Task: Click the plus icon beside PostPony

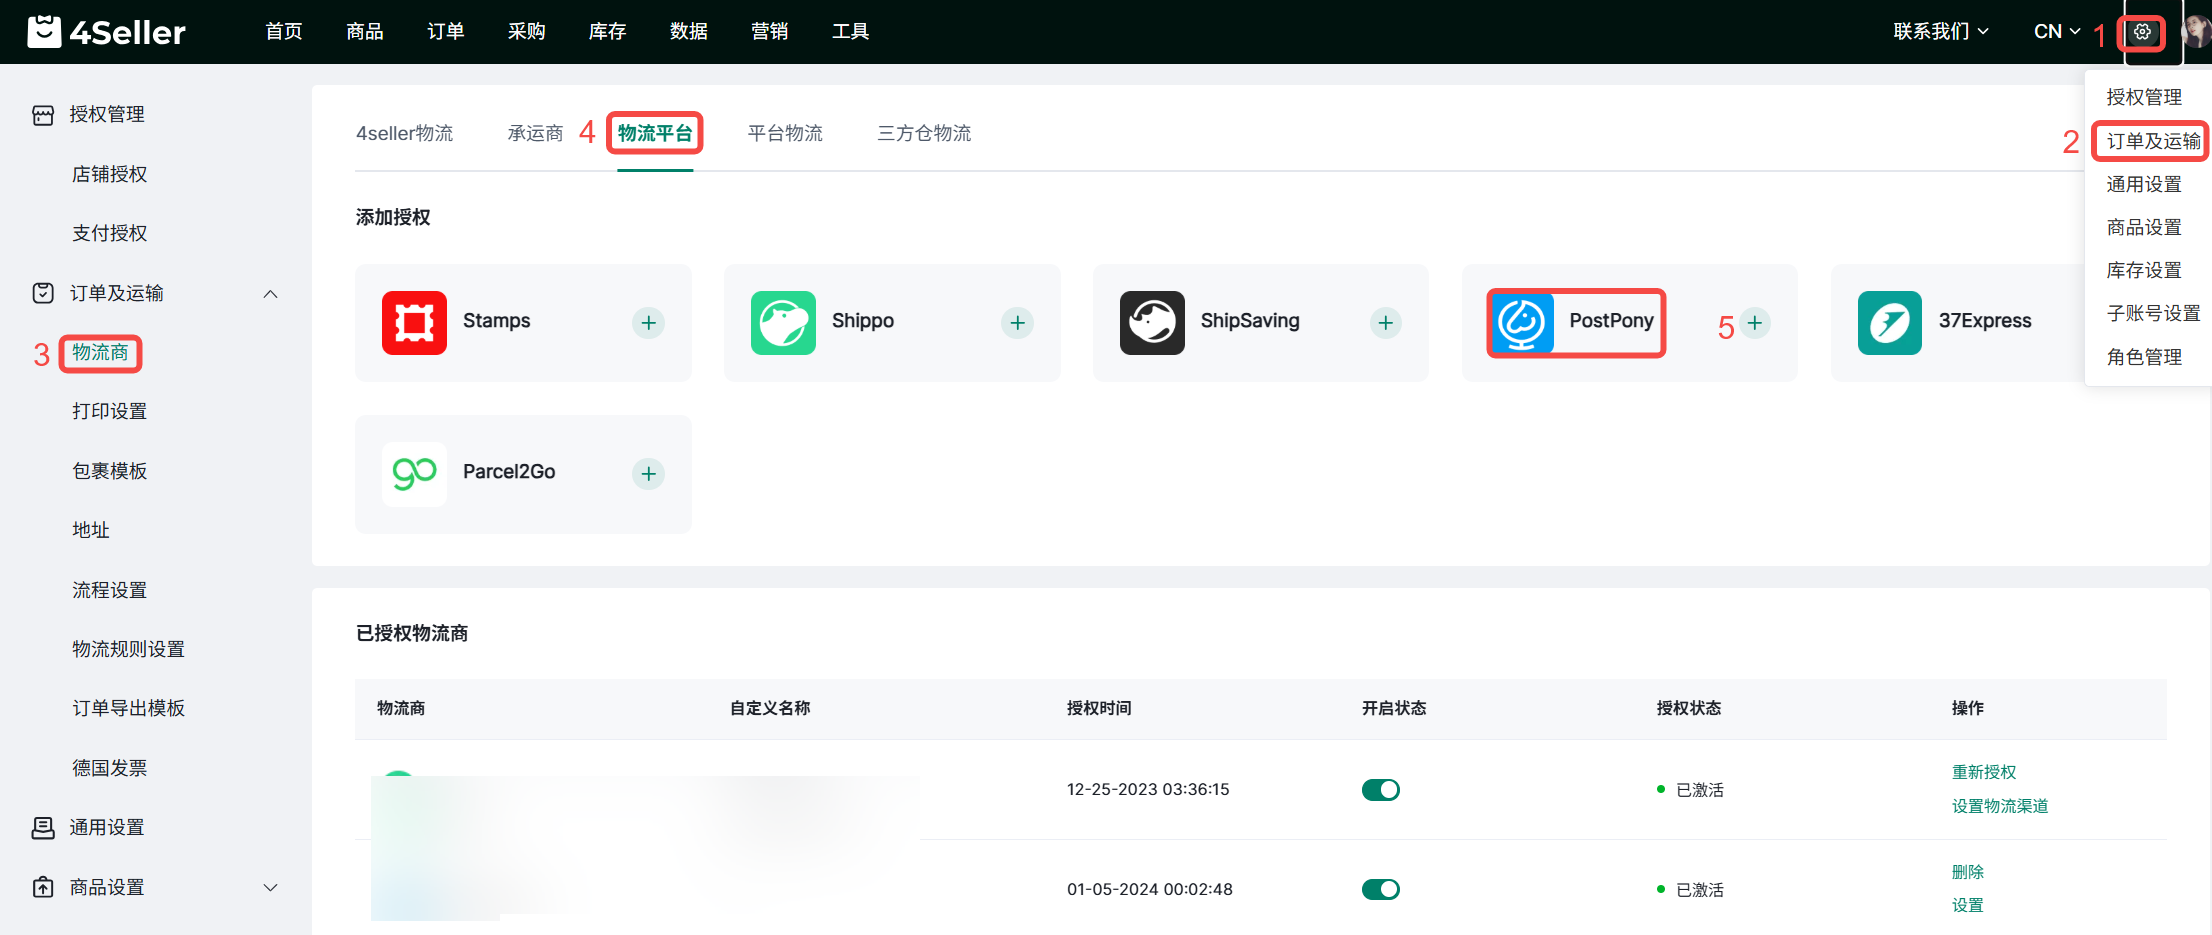Action: click(x=1754, y=323)
